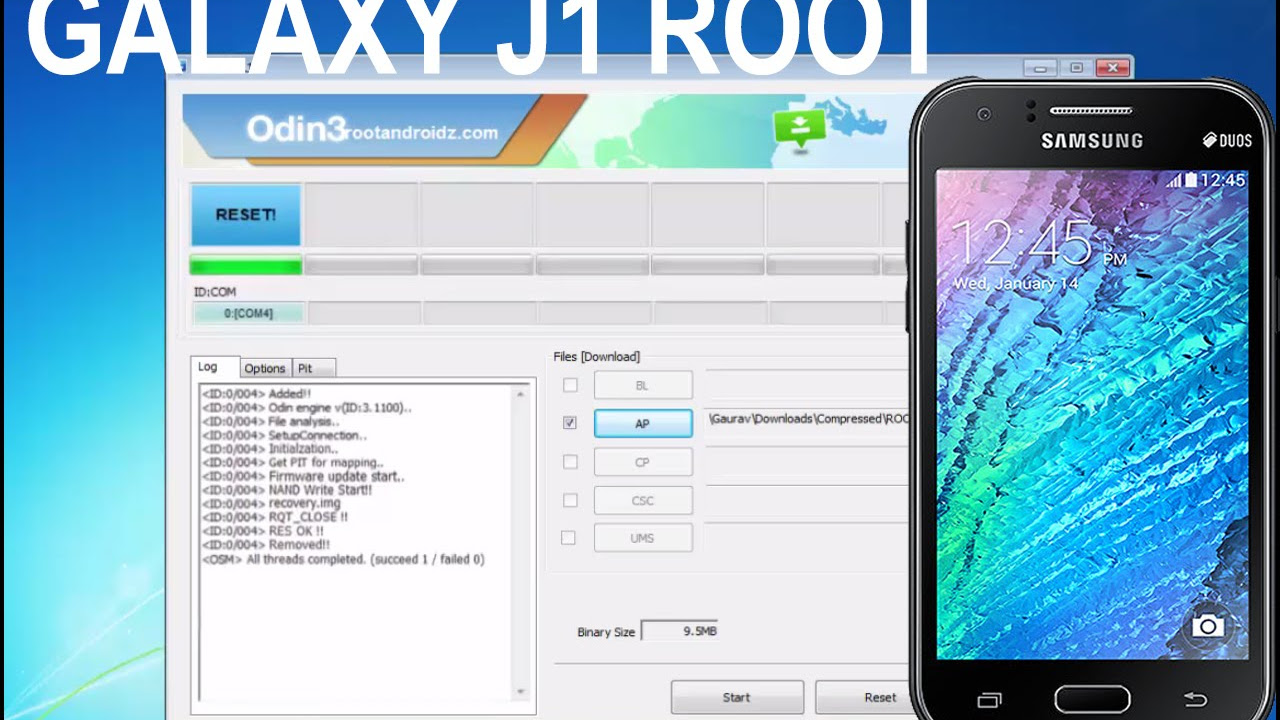
Task: Click the BL file button
Action: (643, 385)
